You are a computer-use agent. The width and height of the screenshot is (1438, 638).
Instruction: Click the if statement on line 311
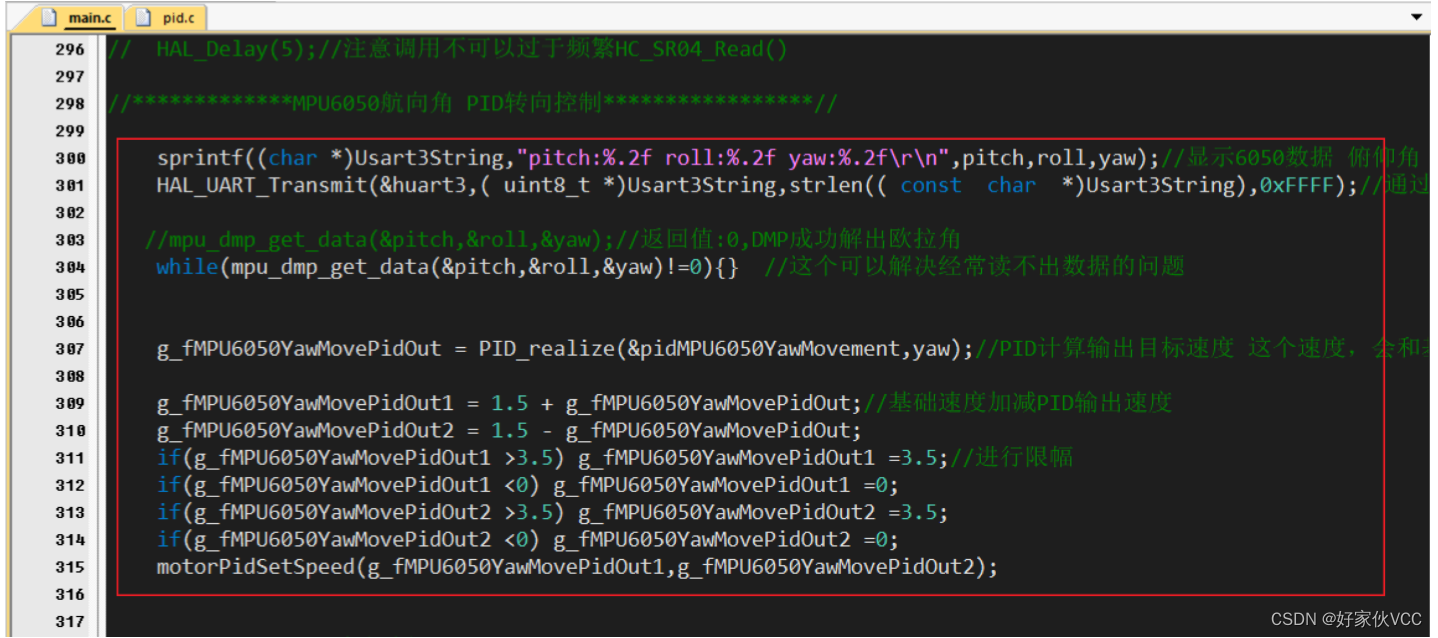[x=553, y=457]
